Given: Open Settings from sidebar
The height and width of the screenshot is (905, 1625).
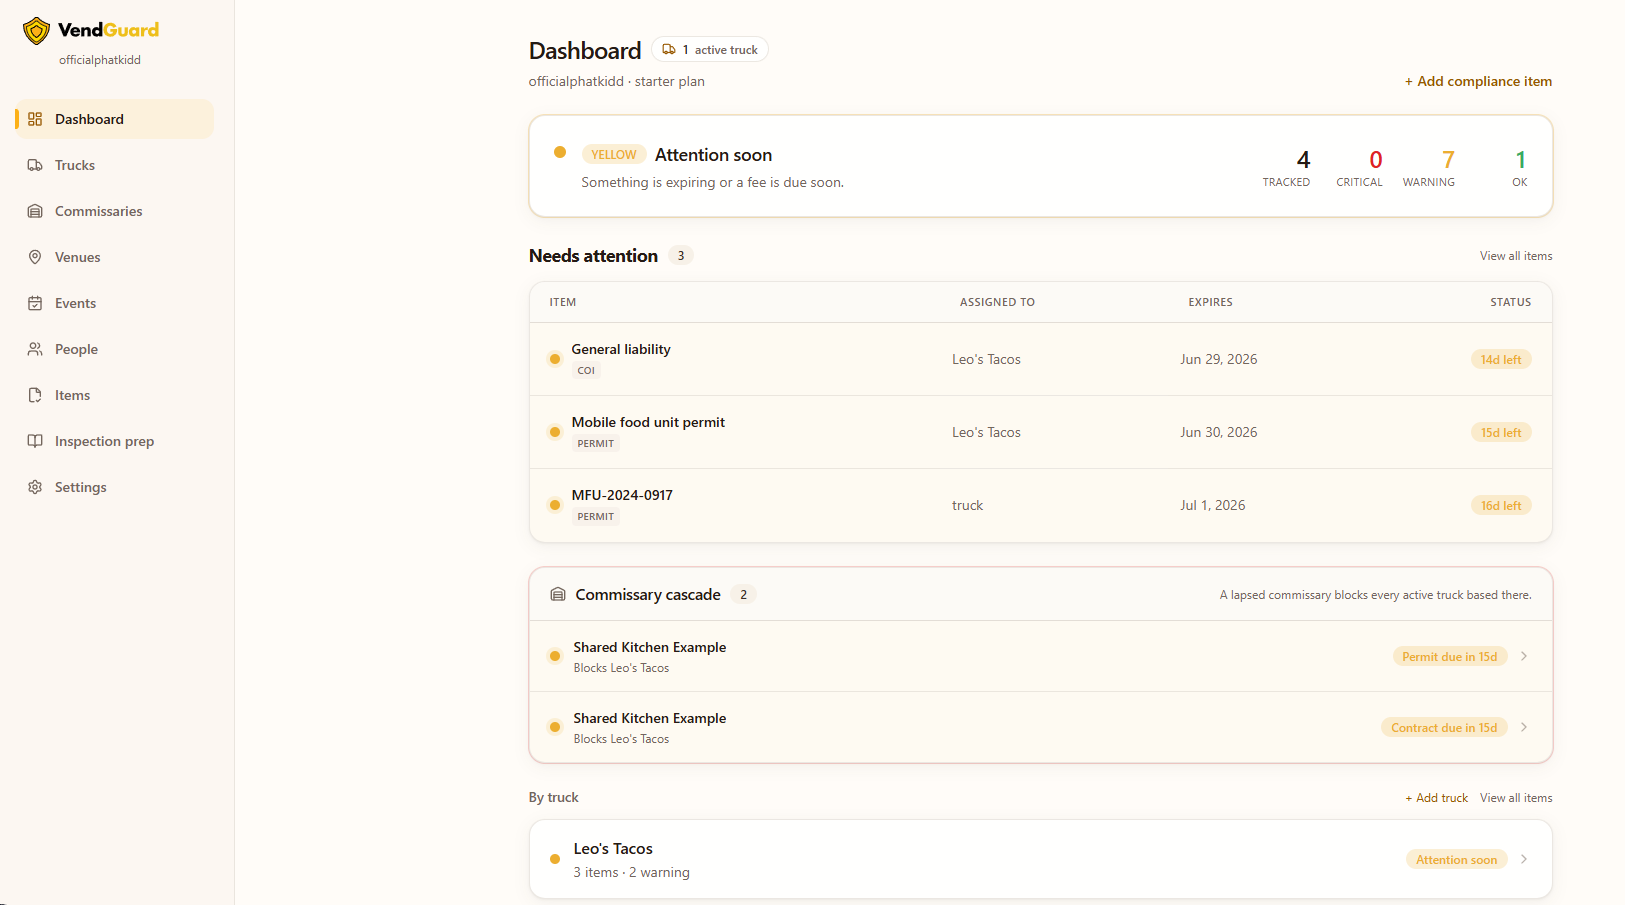Looking at the screenshot, I should (115, 487).
